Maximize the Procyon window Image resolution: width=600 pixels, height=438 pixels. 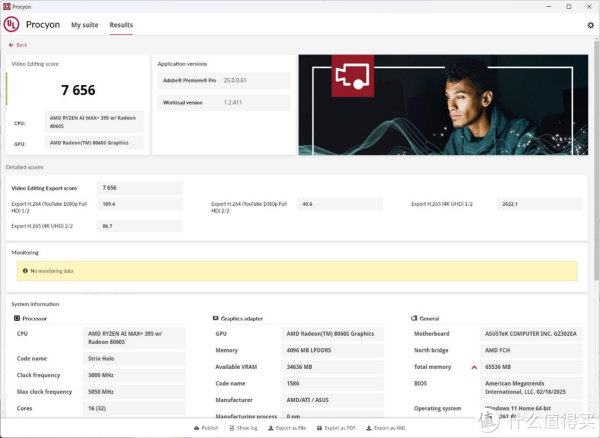[567, 6]
